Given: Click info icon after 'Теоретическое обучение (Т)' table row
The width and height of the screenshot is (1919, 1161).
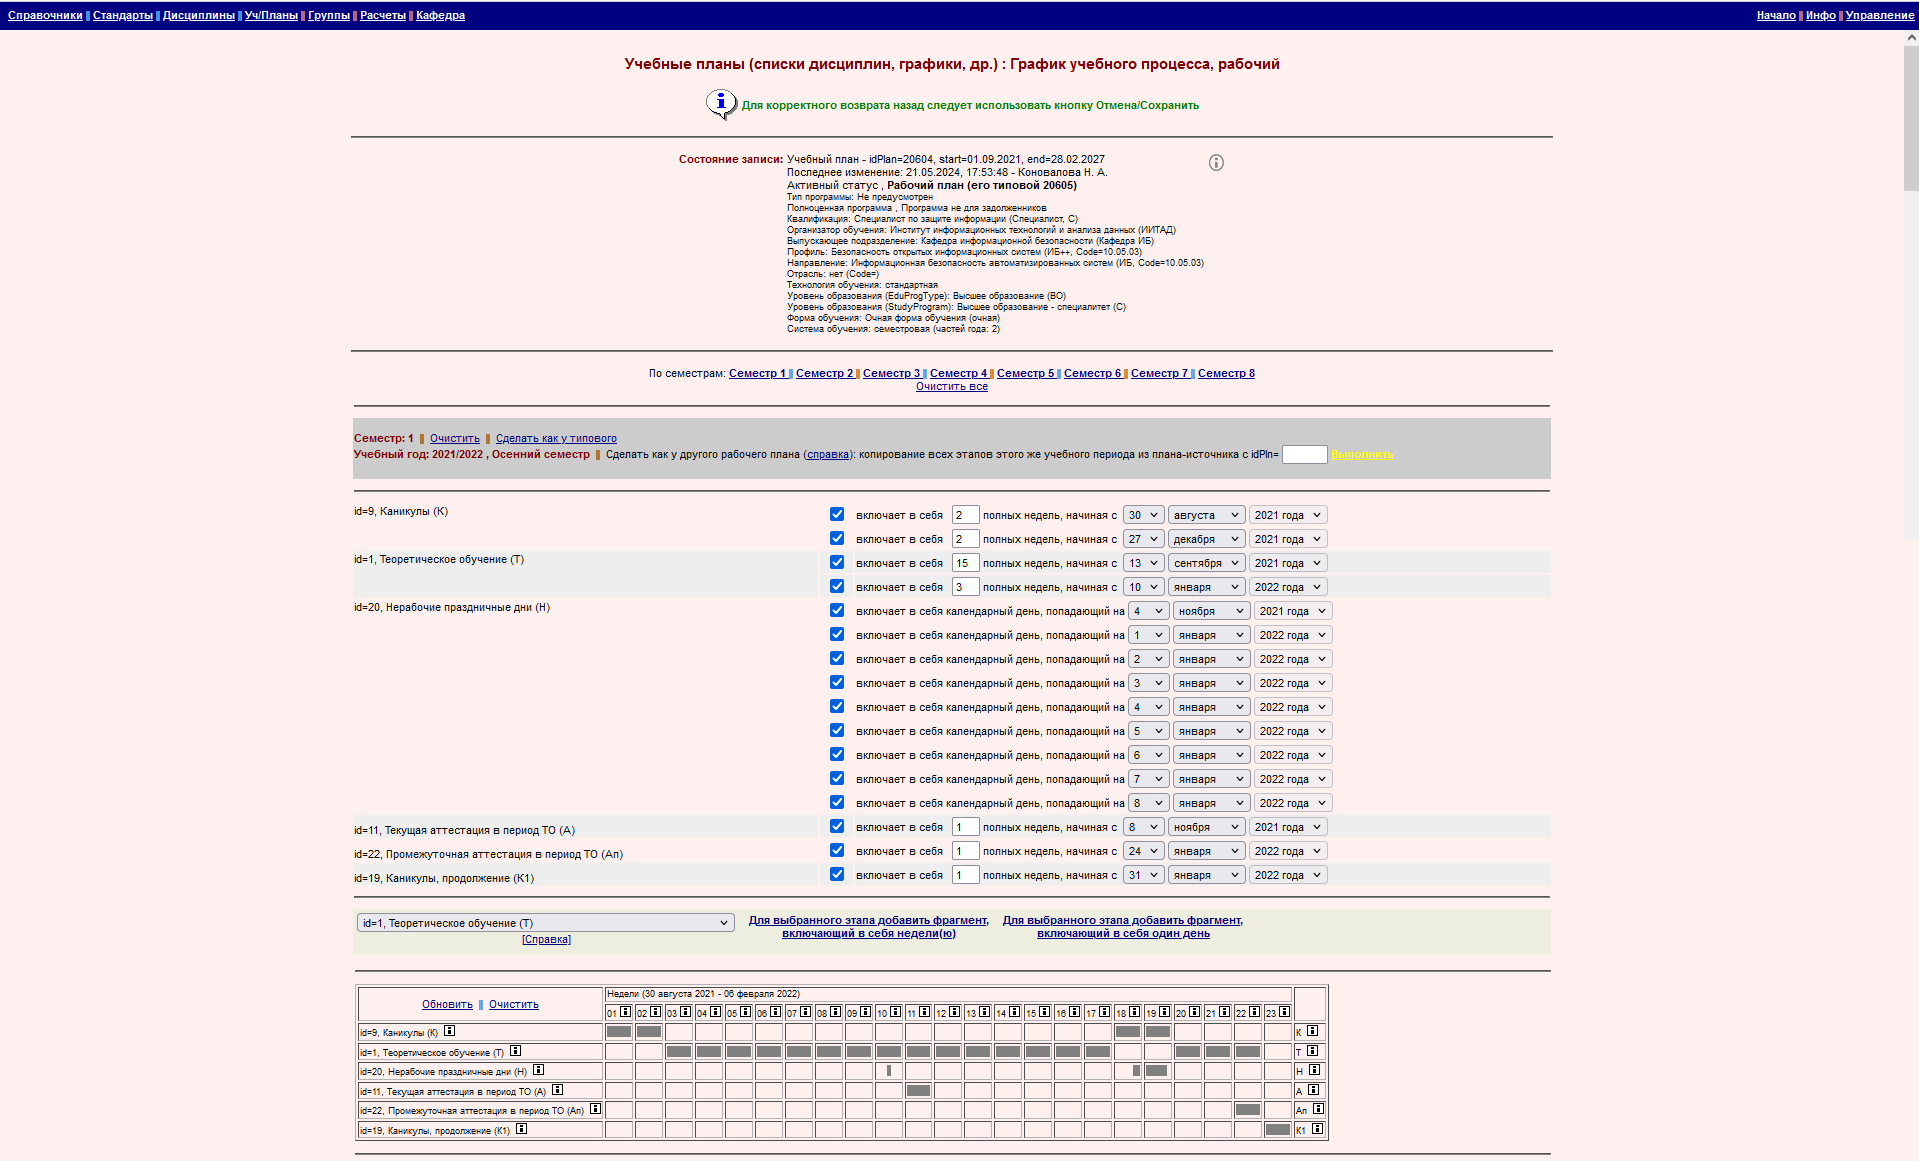Looking at the screenshot, I should point(516,1051).
